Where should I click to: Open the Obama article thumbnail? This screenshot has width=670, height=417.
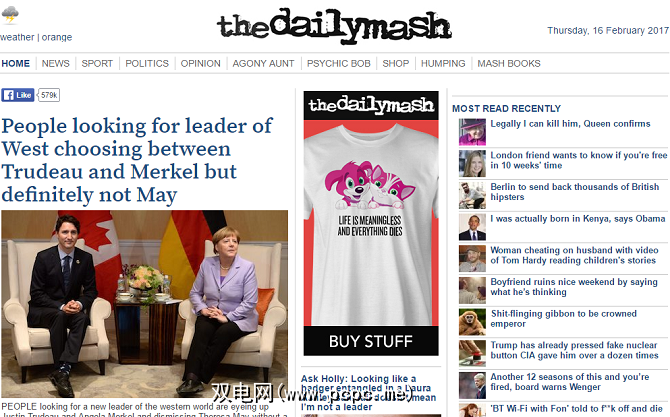[x=472, y=227]
